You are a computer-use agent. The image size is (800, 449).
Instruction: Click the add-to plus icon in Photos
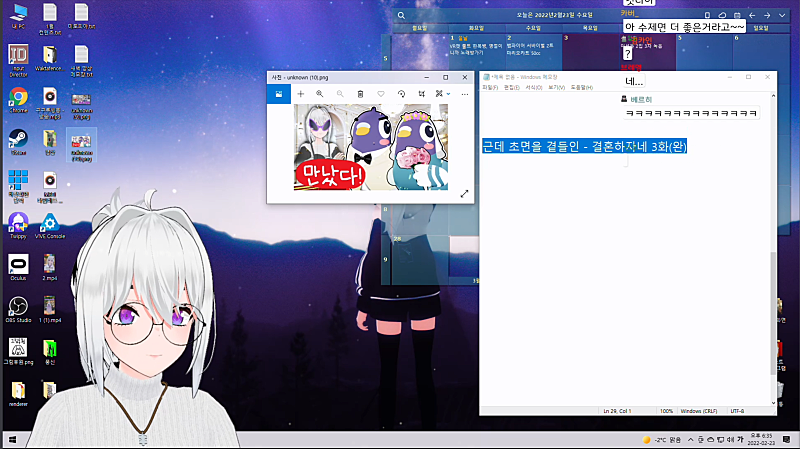[x=301, y=94]
